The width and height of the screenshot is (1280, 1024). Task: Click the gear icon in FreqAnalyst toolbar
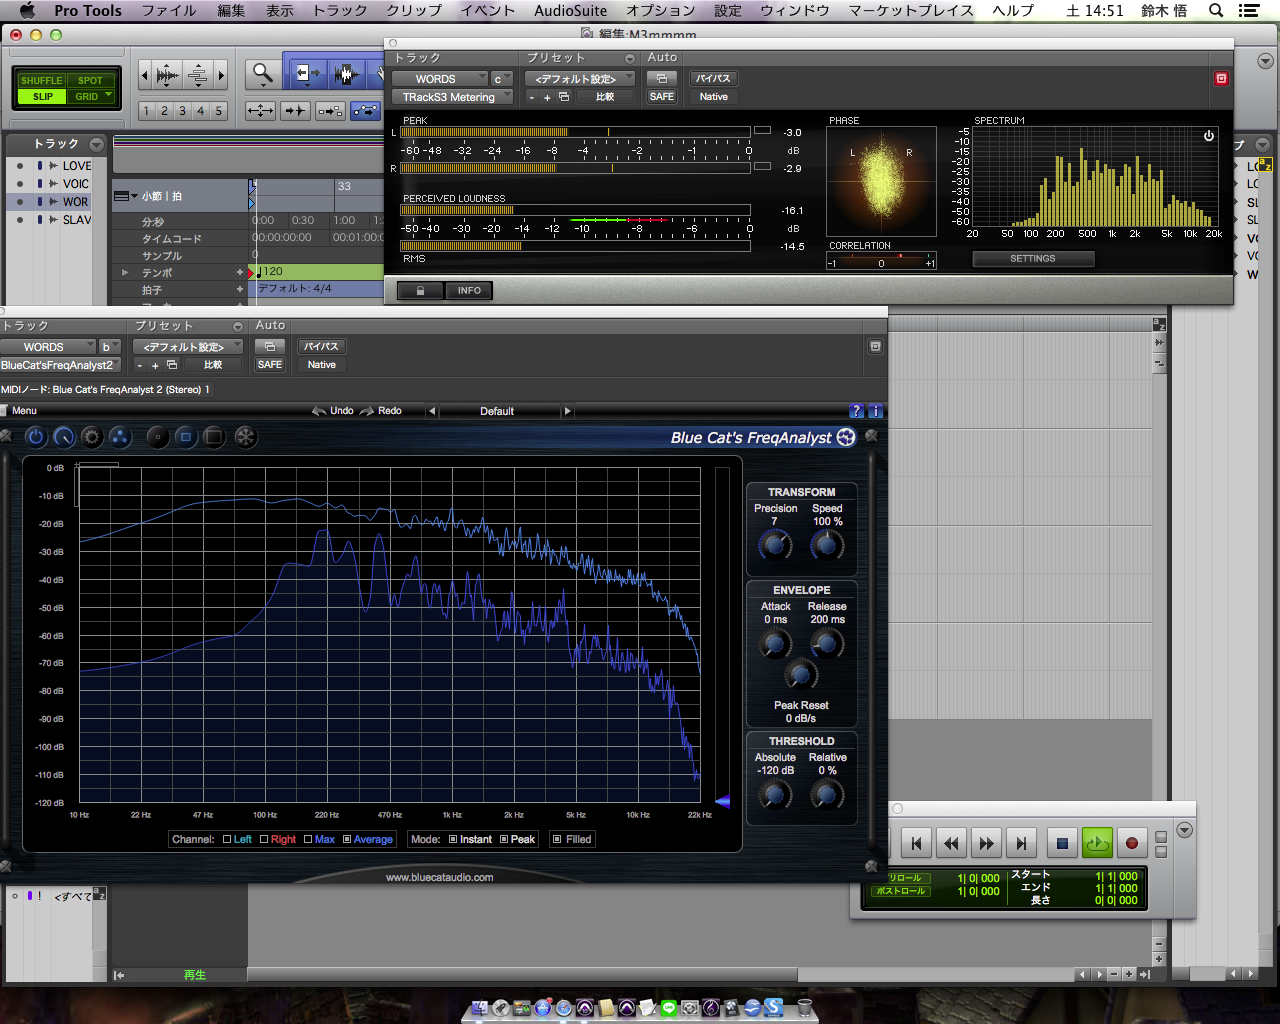[92, 437]
